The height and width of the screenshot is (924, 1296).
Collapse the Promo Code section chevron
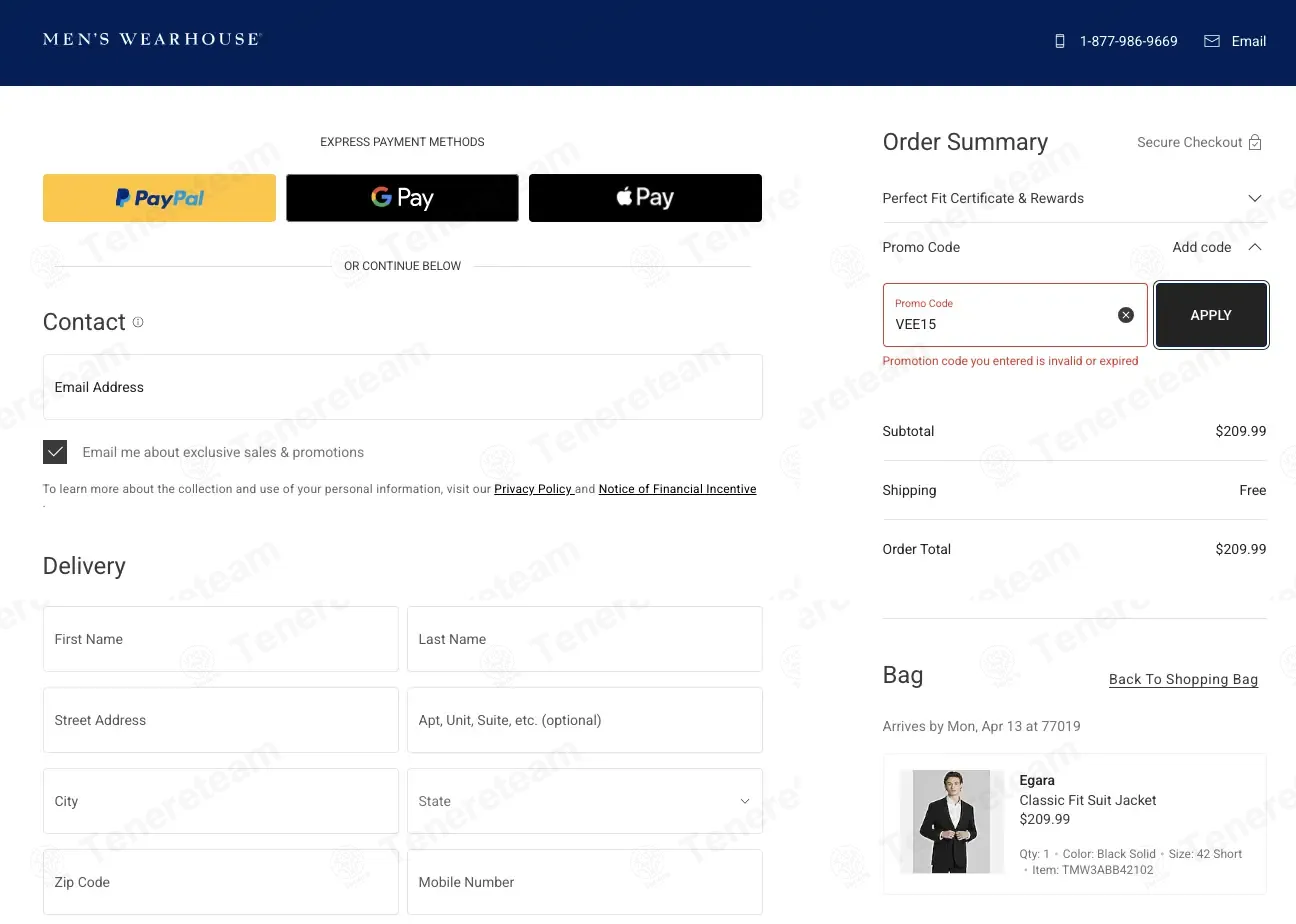pyautogui.click(x=1255, y=247)
